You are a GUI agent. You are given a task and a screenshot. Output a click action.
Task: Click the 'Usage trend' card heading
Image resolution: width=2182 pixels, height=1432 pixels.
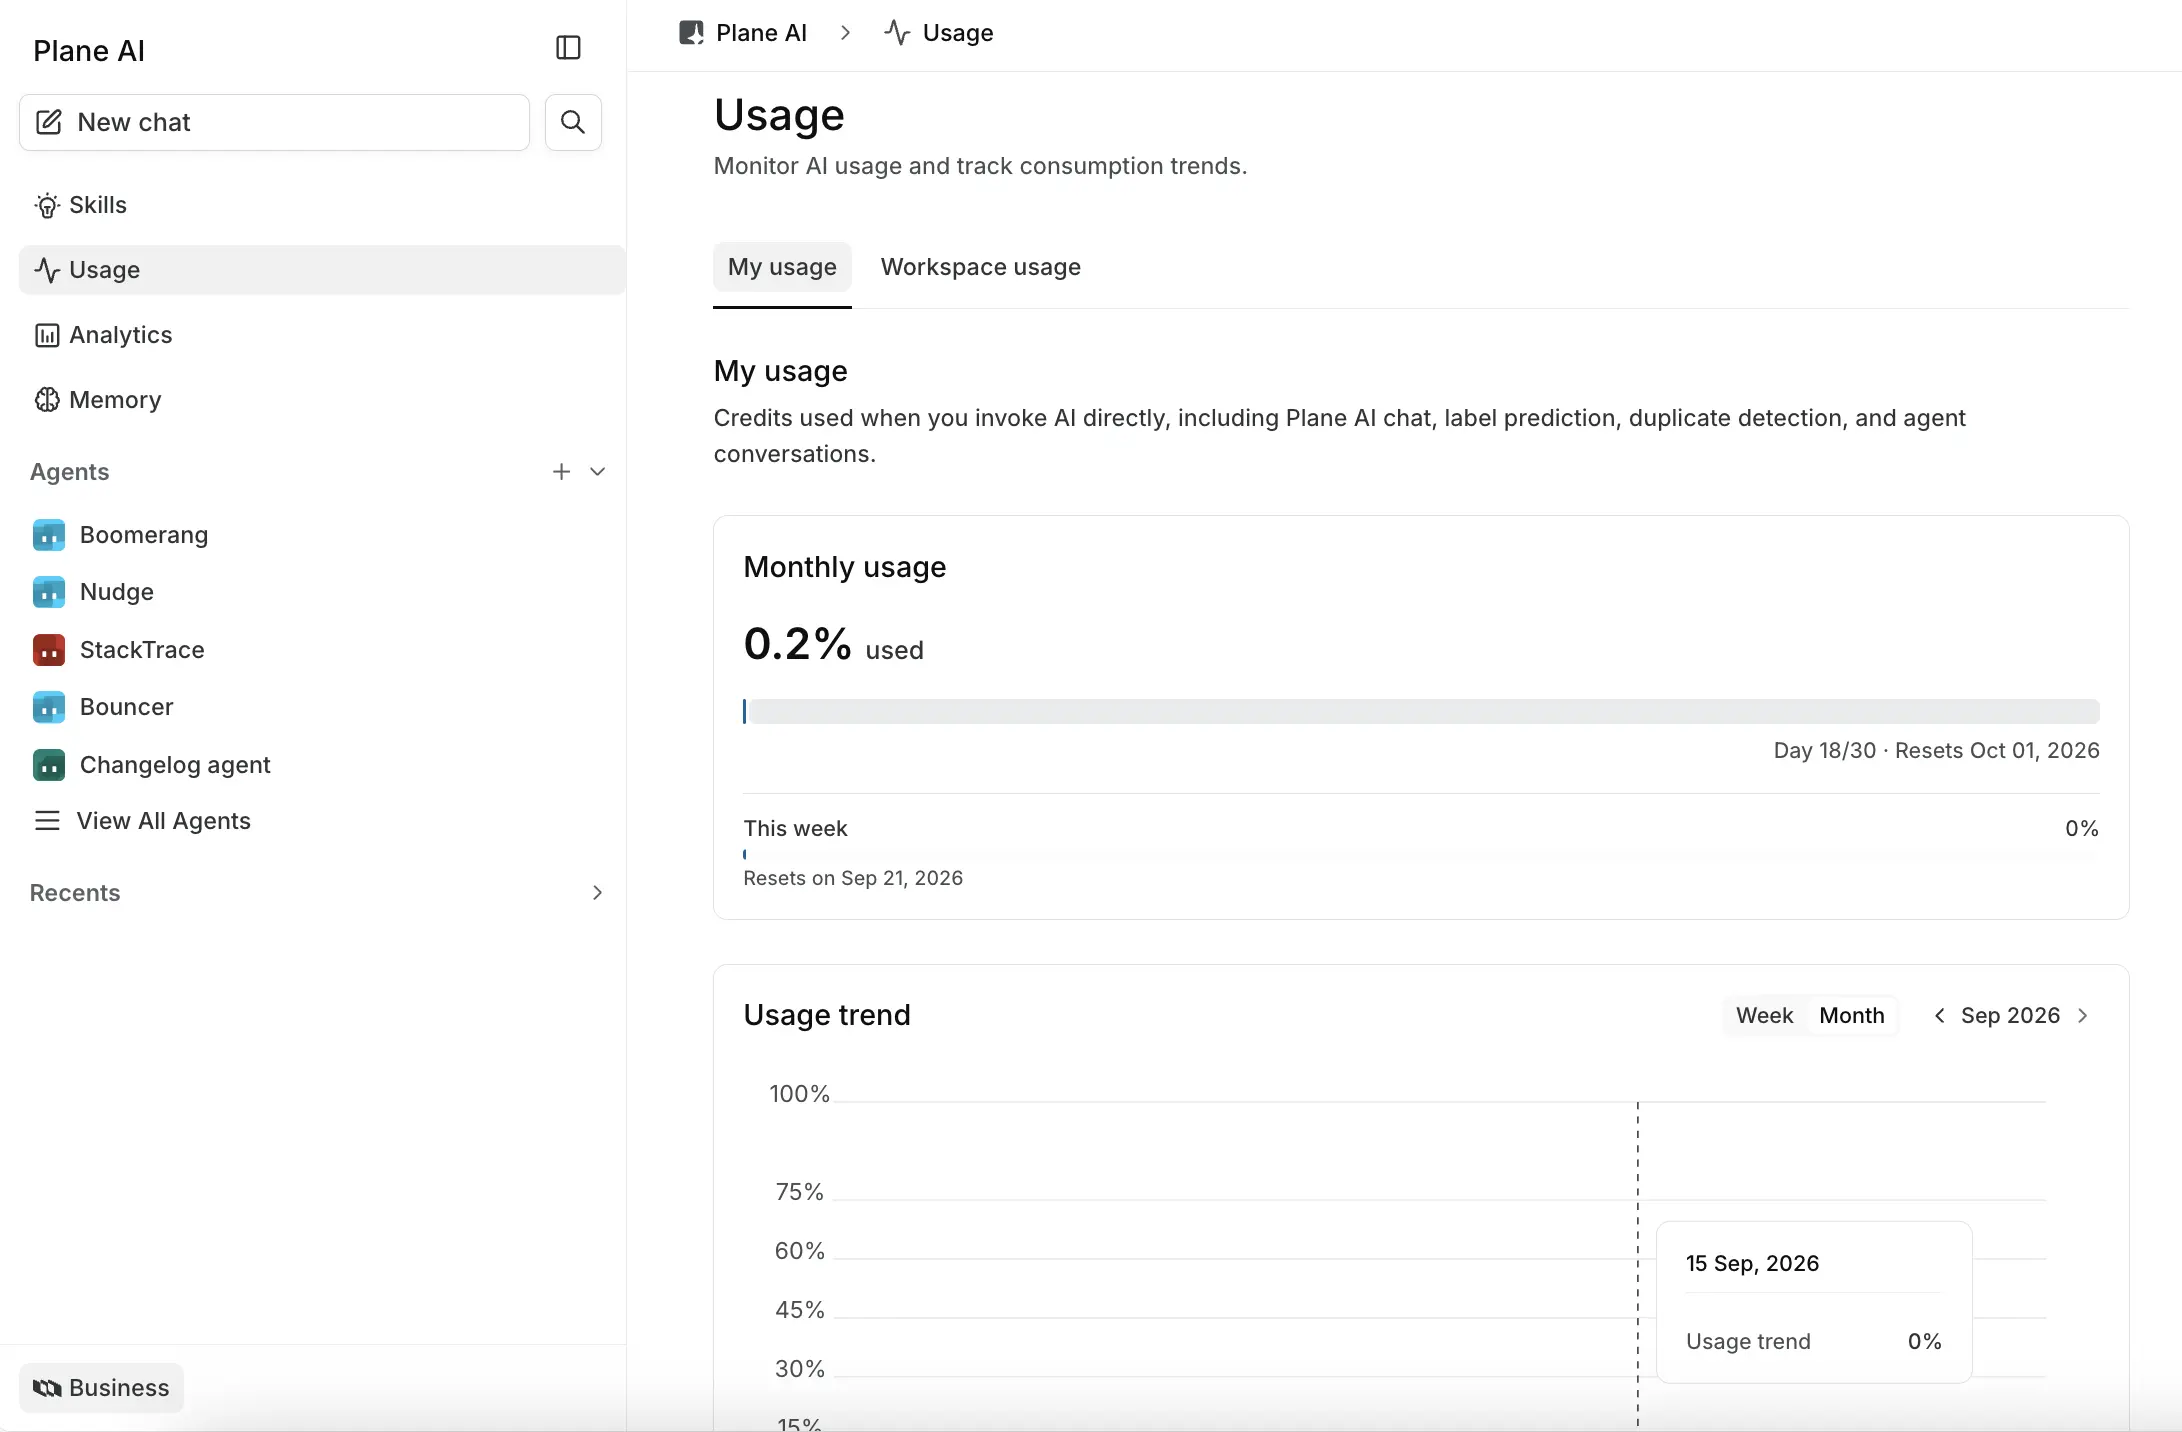pos(827,1015)
